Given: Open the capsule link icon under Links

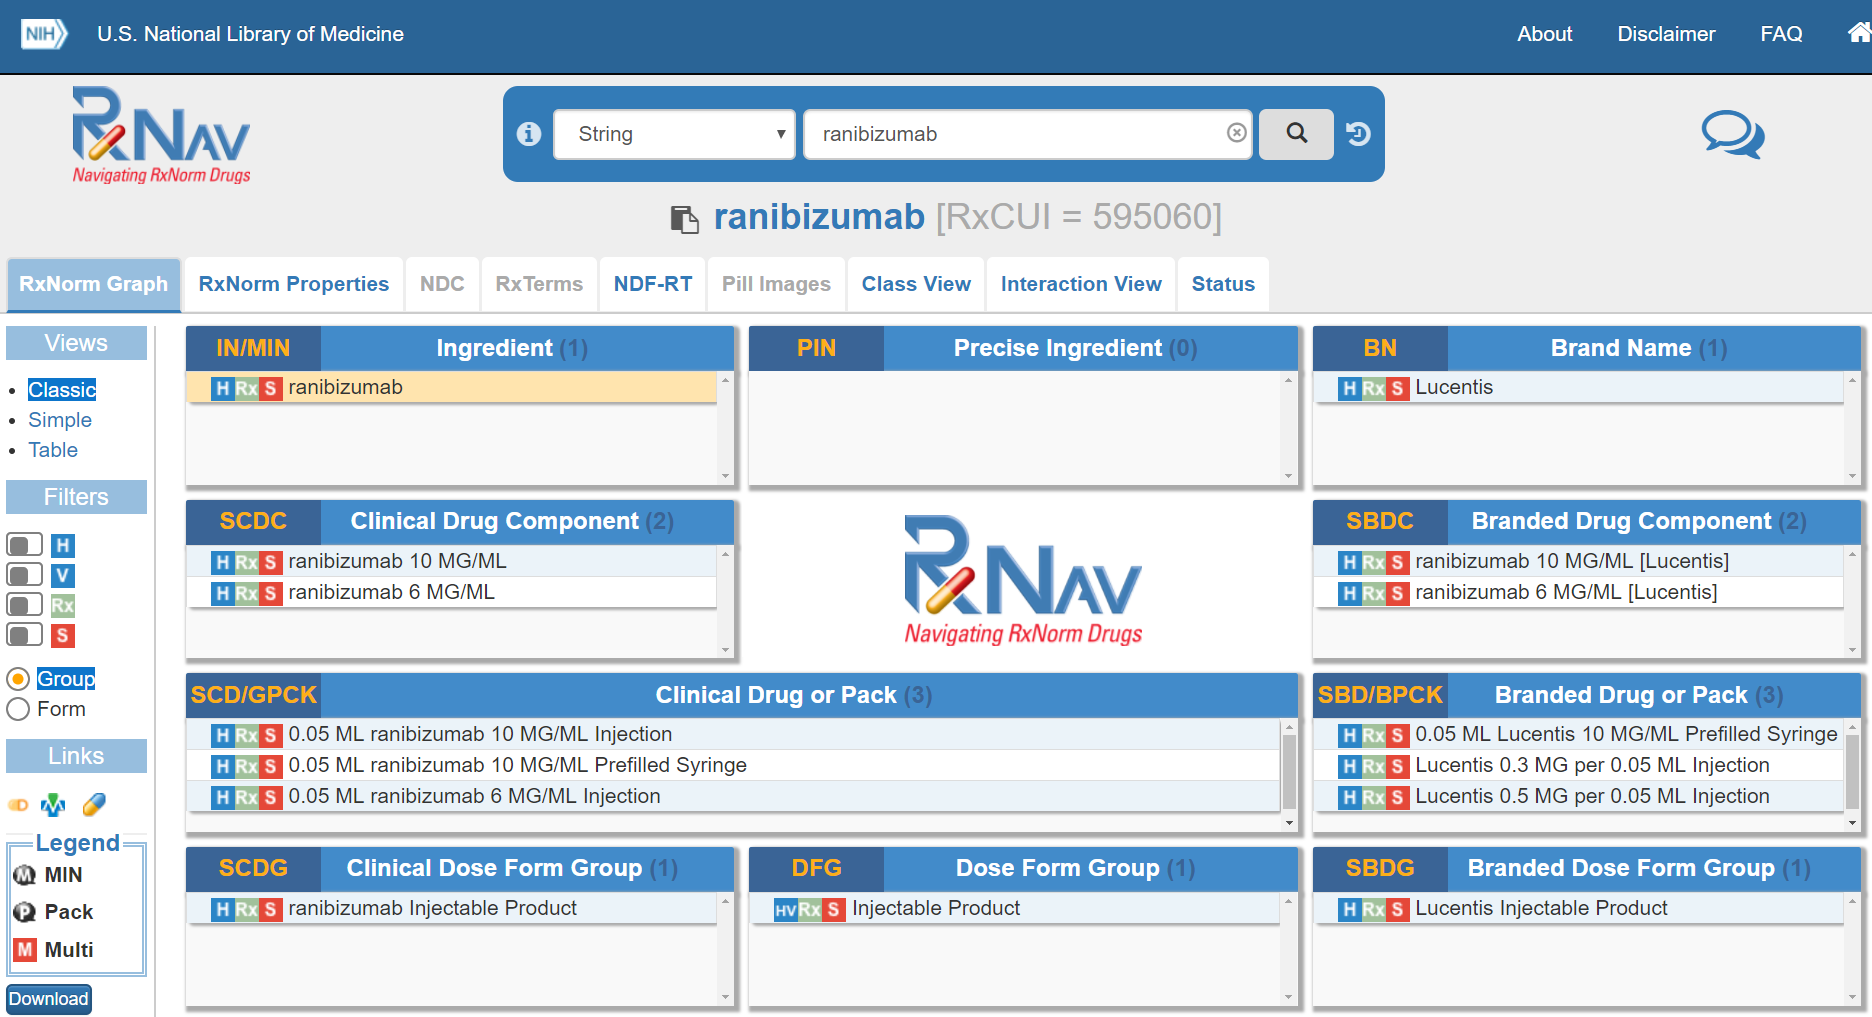Looking at the screenshot, I should point(94,804).
